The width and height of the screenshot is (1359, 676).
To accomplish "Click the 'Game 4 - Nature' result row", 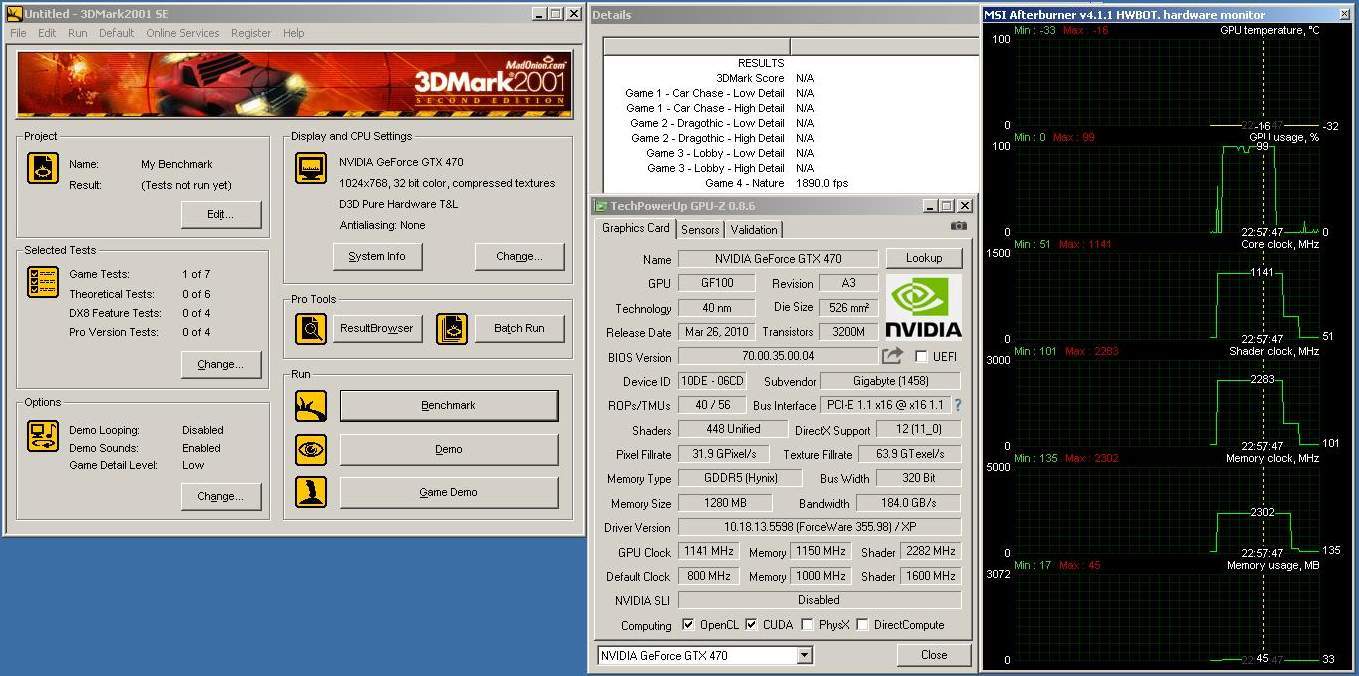I will 791,184.
